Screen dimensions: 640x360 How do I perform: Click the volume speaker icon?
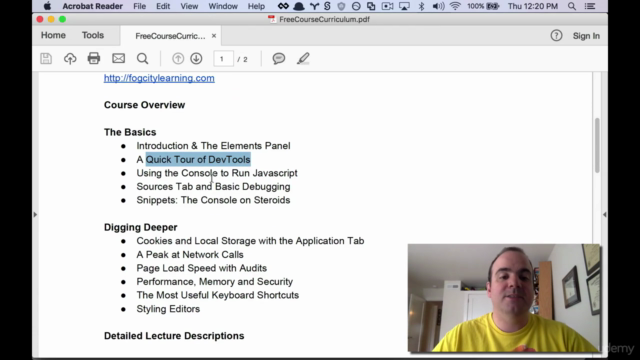[x=438, y=6]
